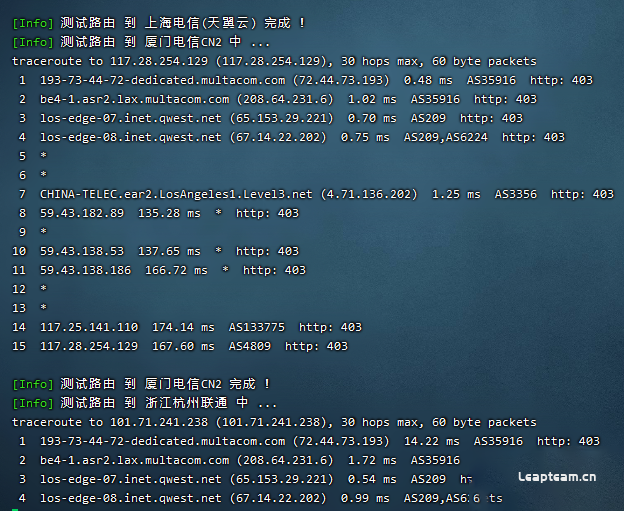This screenshot has height=511, width=624.
Task: Select 'AS209,AS6224' next to 0.75 ms
Action: [x=445, y=137]
